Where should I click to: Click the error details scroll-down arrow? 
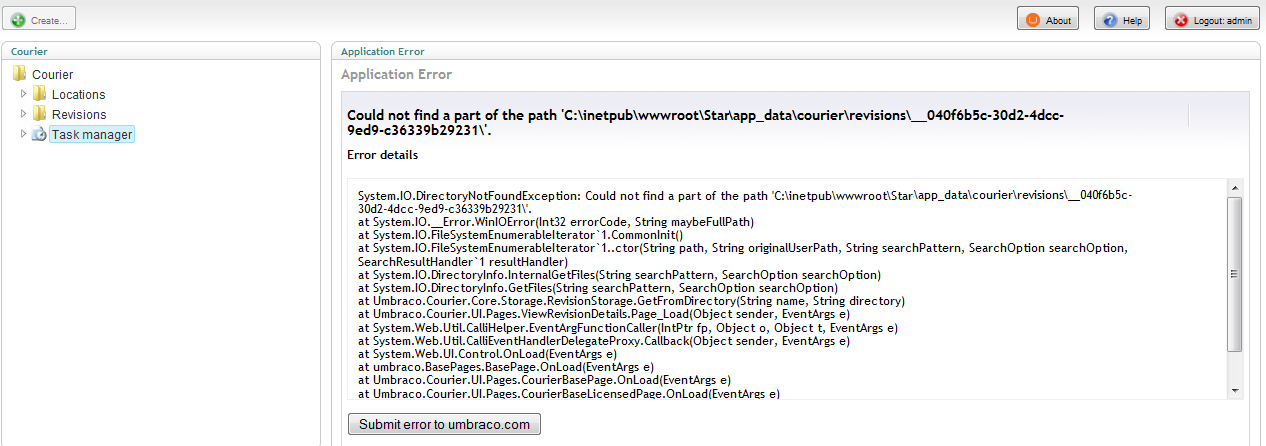pos(1234,390)
